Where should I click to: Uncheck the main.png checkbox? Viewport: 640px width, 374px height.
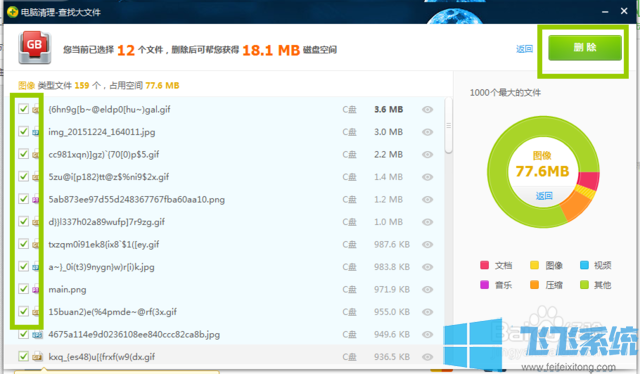click(23, 289)
